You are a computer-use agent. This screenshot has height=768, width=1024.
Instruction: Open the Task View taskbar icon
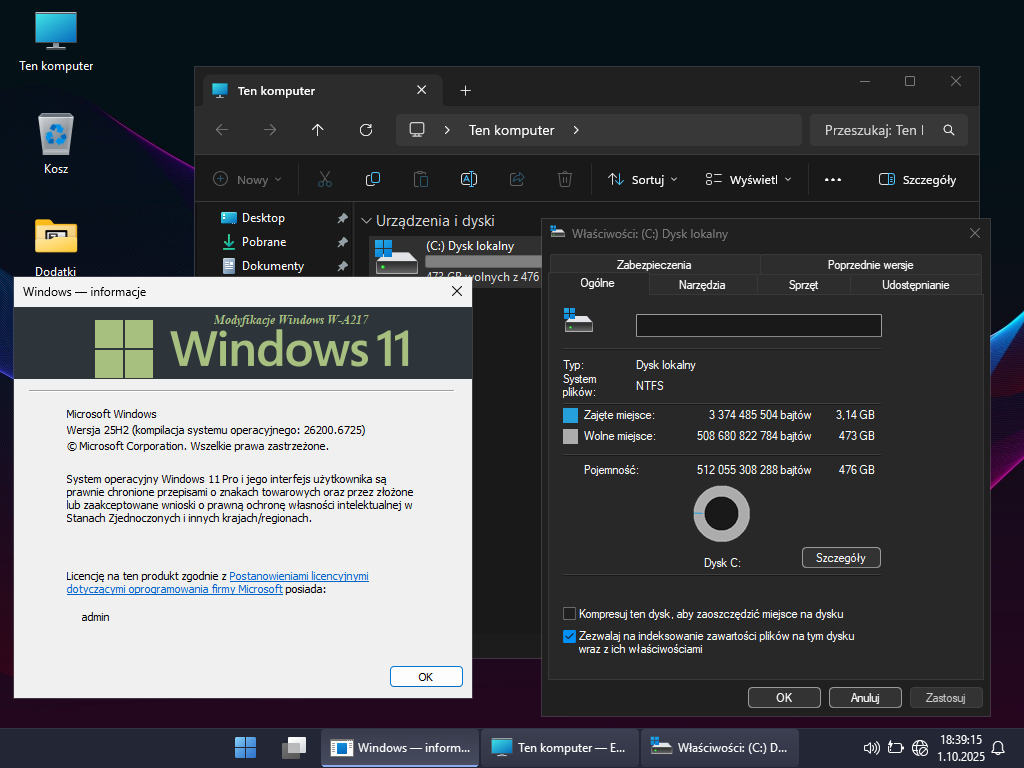[293, 747]
